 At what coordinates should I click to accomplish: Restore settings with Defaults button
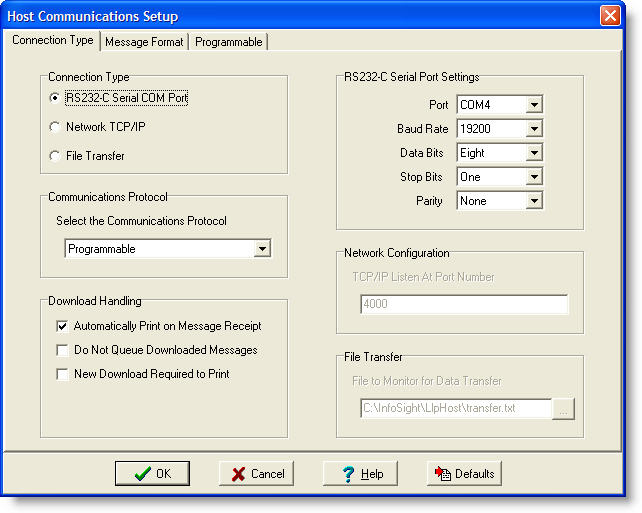click(464, 474)
